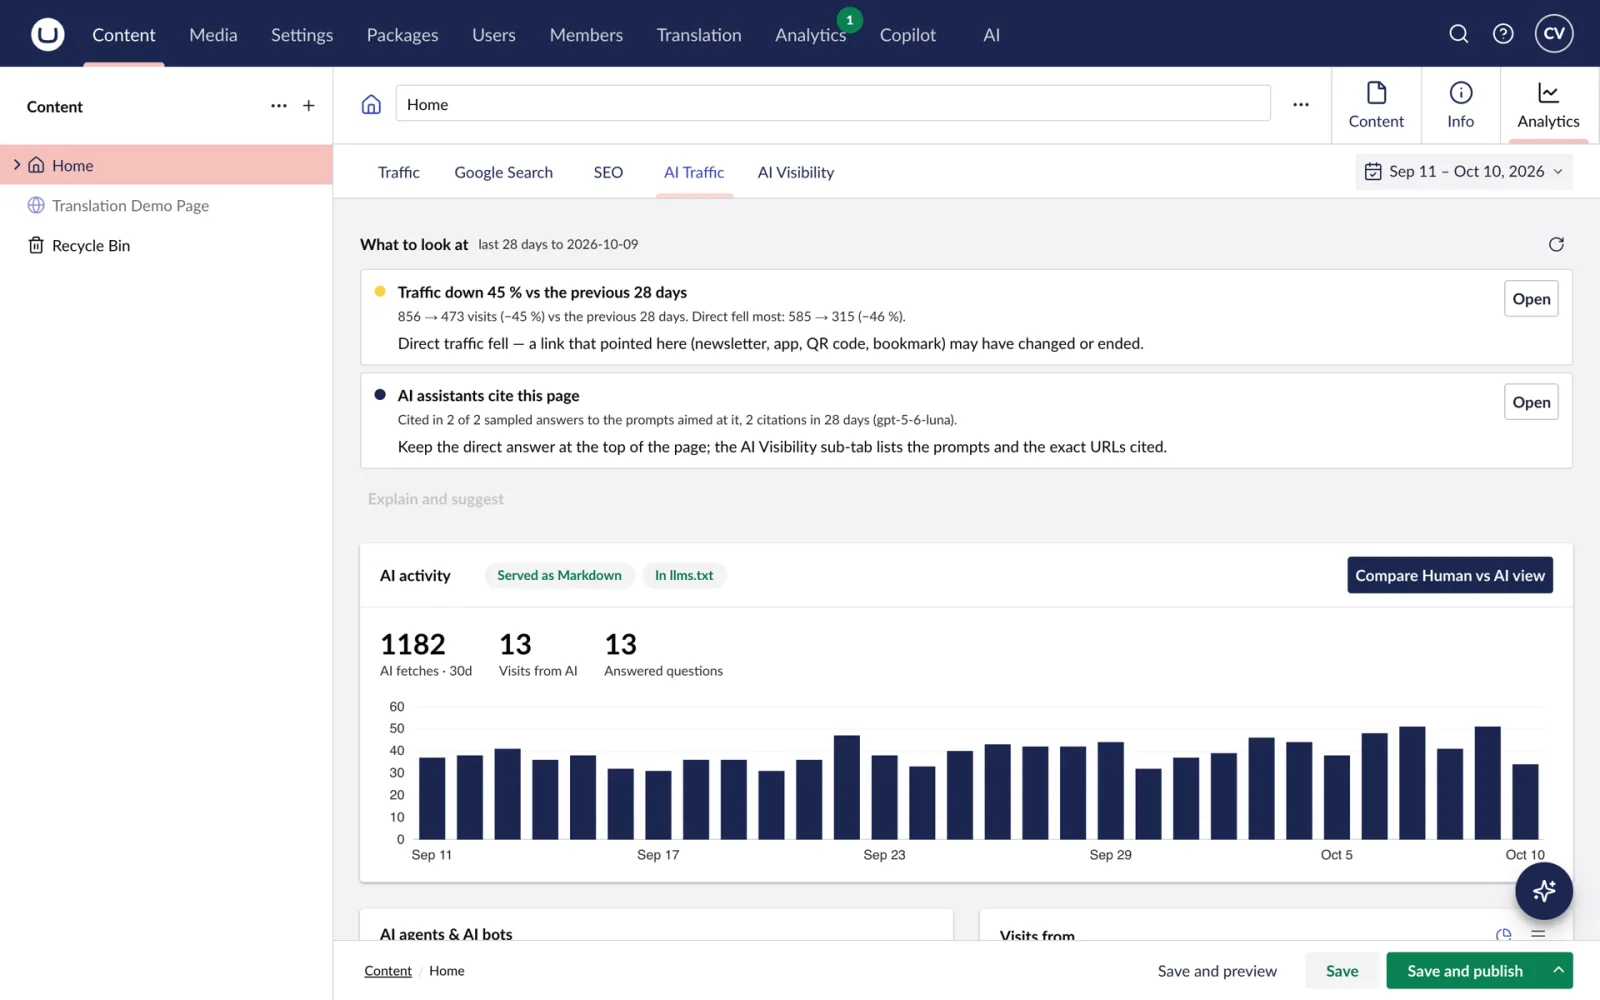Open the Settings section
1600x1000 pixels.
click(302, 35)
